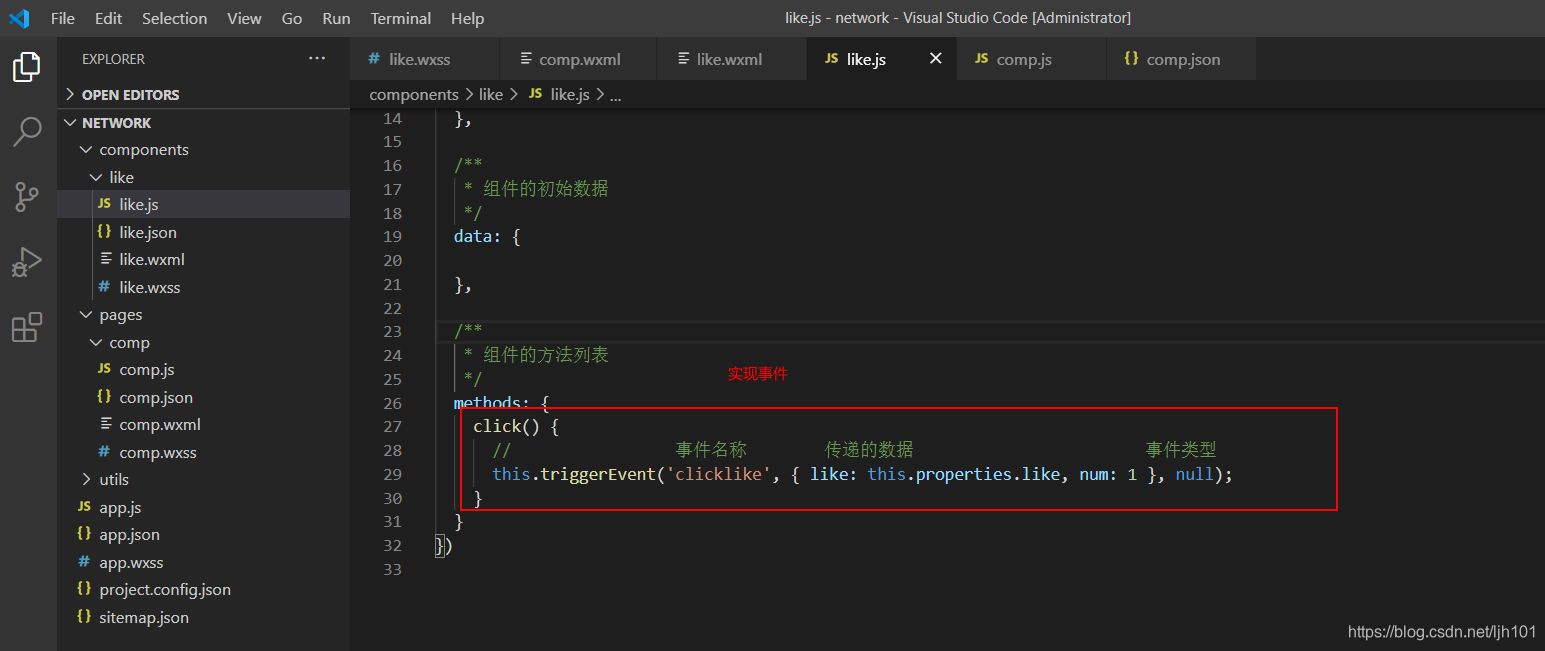Image resolution: width=1545 pixels, height=651 pixels.
Task: Open sitemap.json in the file tree
Action: point(203,617)
